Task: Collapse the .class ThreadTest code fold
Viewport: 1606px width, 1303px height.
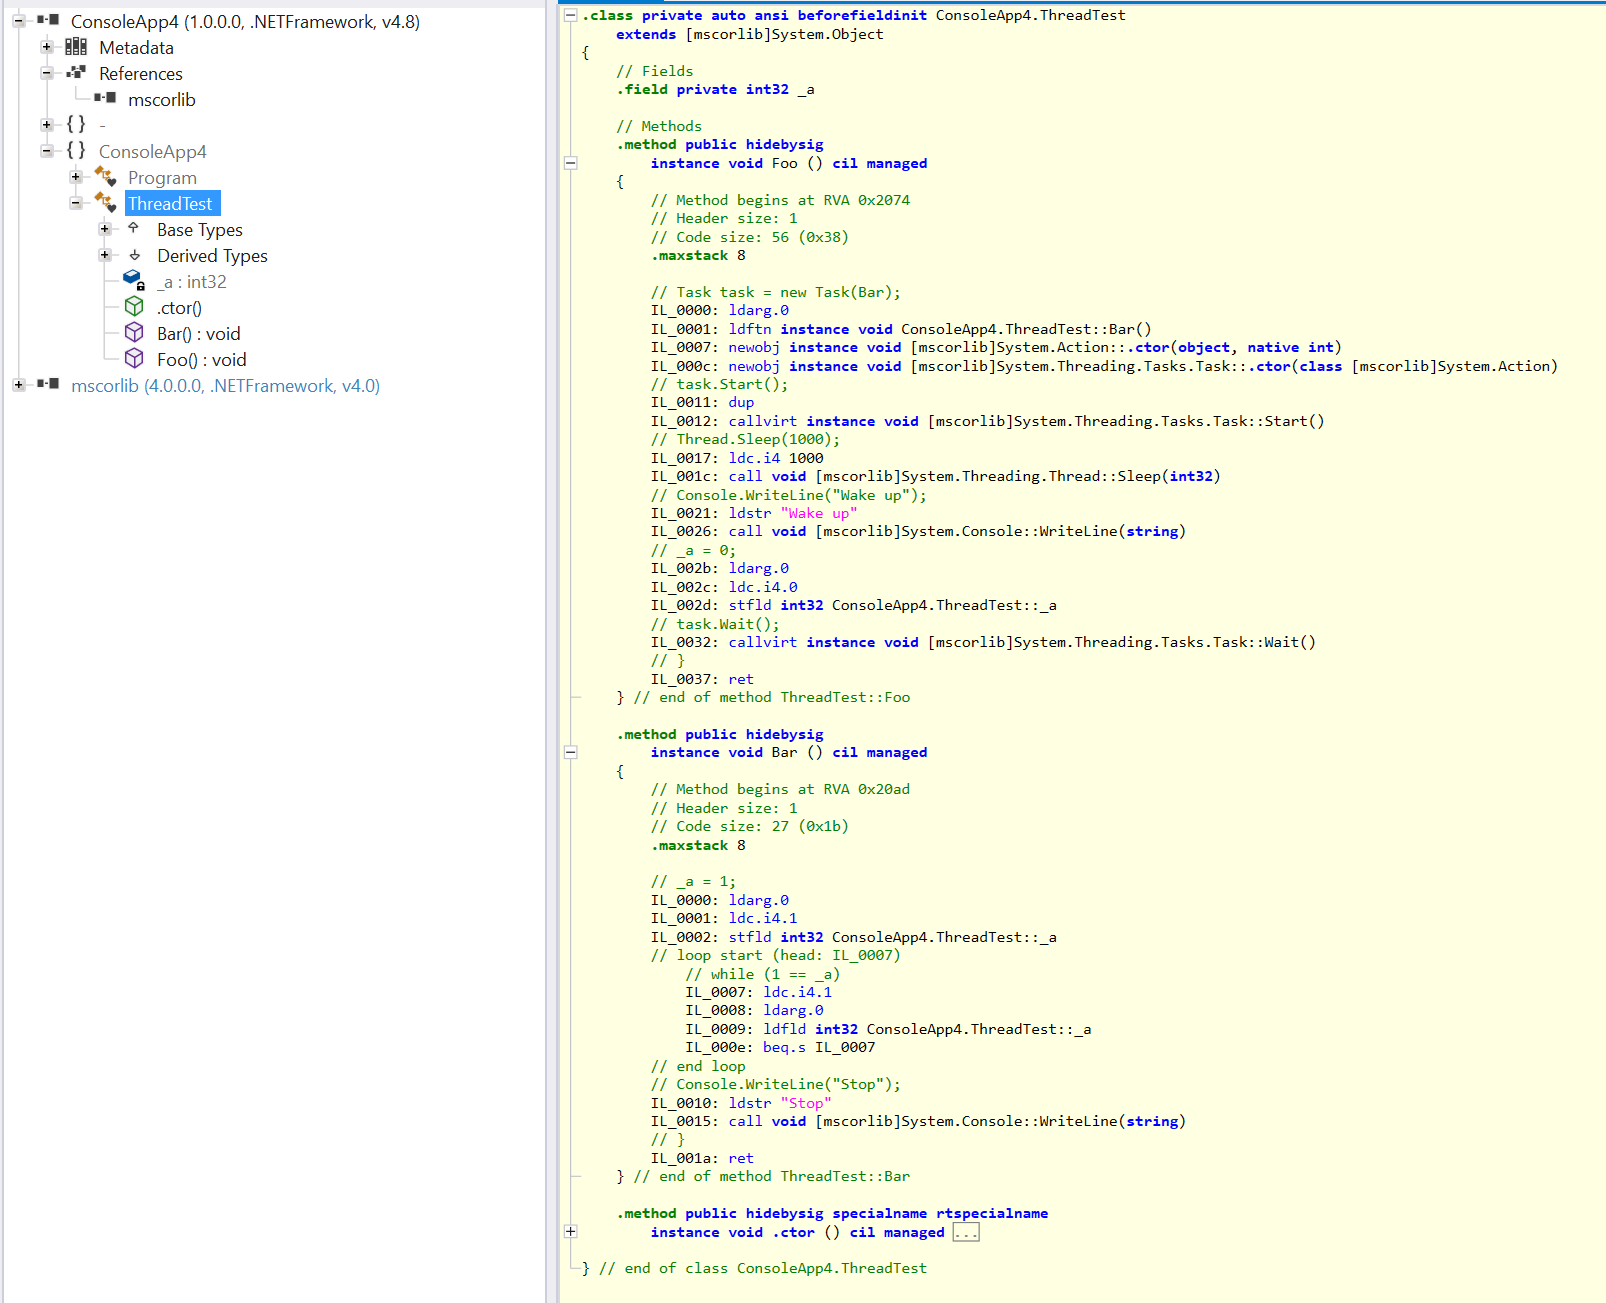Action: tap(570, 15)
